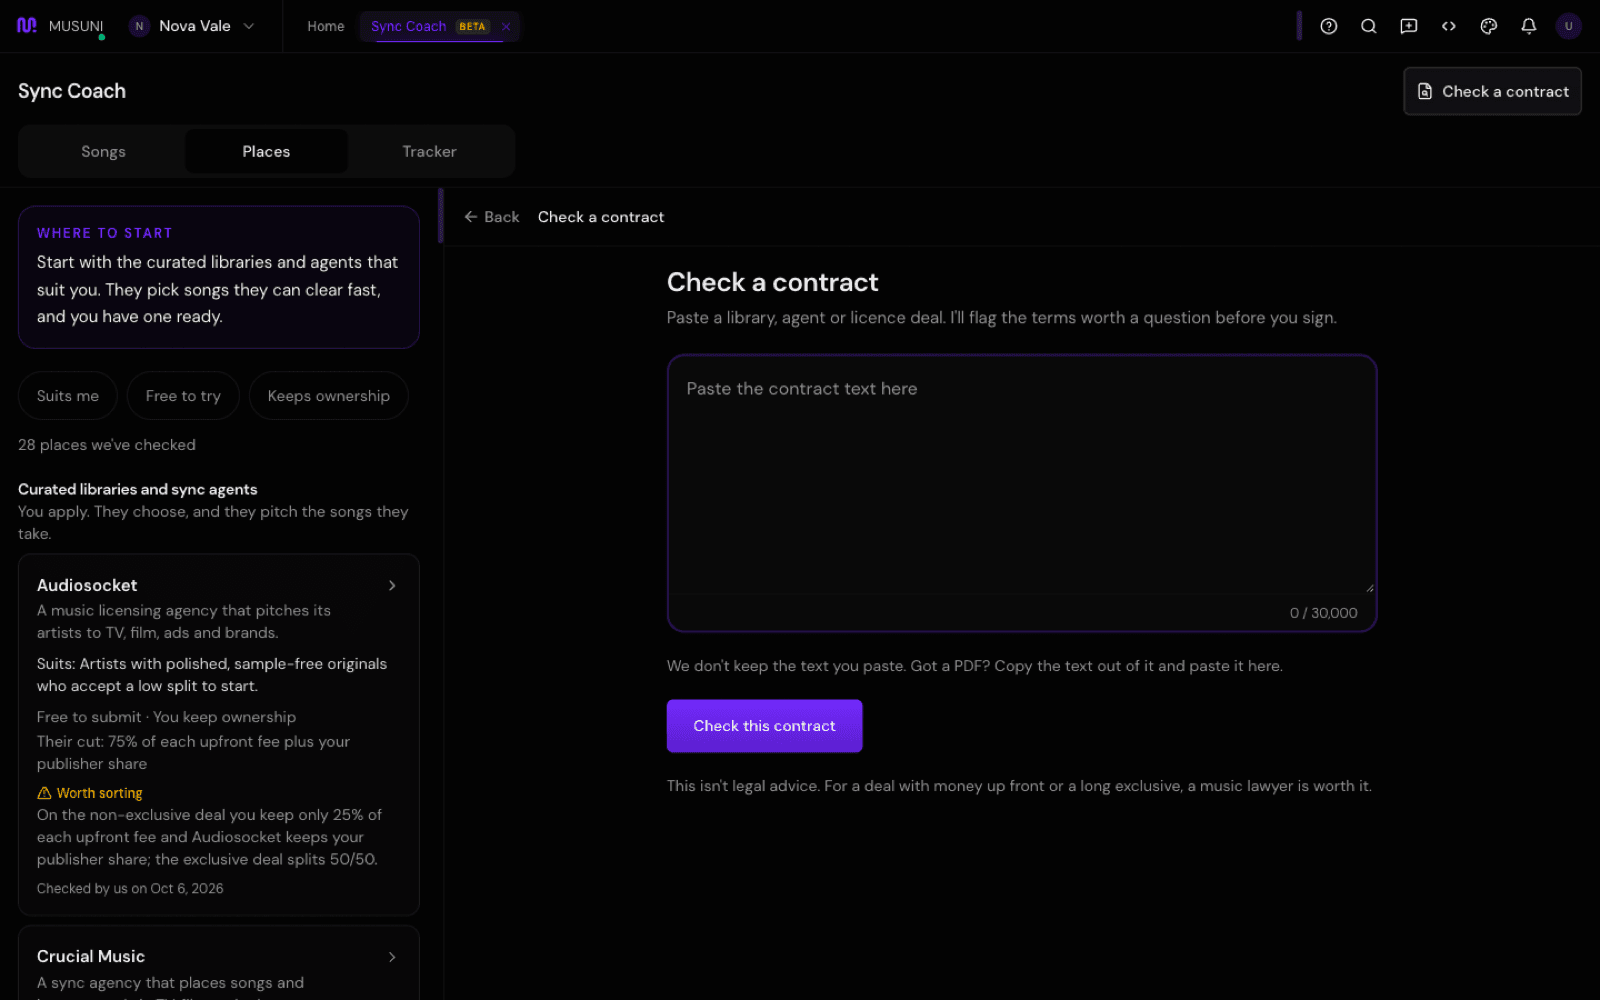
Task: Click the code brackets icon
Action: pyautogui.click(x=1448, y=26)
